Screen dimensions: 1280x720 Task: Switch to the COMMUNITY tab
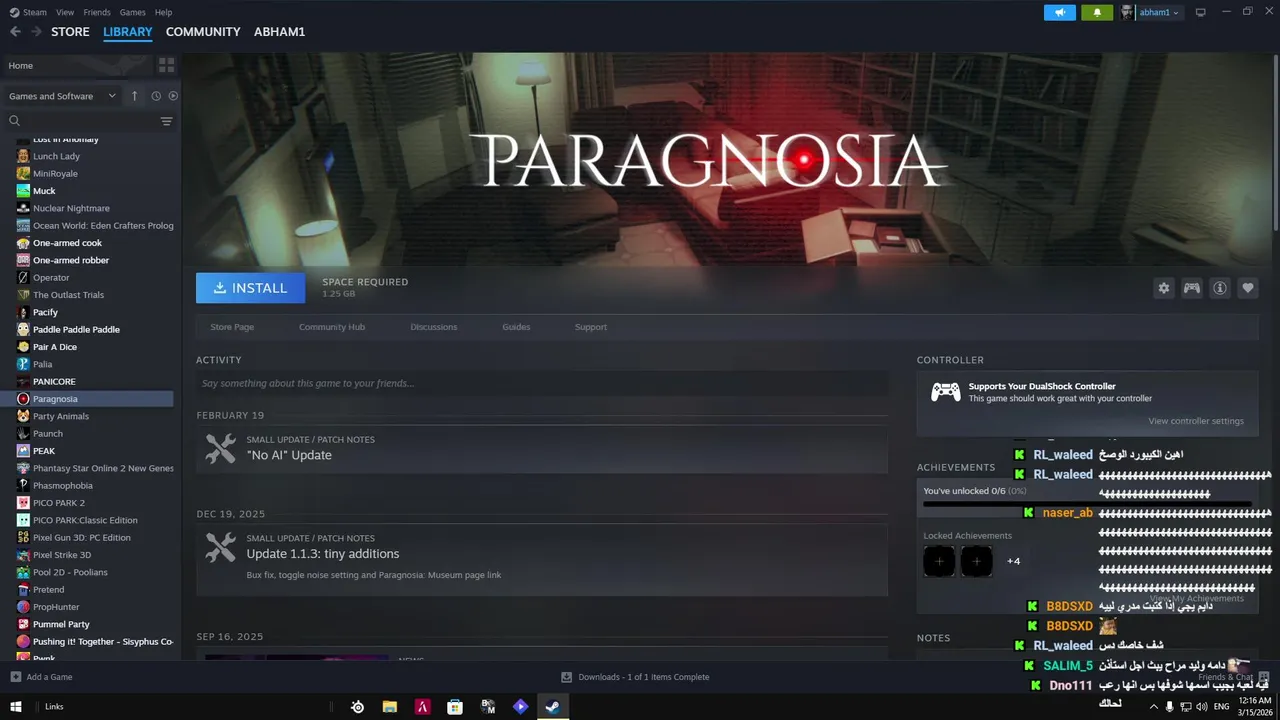click(203, 32)
